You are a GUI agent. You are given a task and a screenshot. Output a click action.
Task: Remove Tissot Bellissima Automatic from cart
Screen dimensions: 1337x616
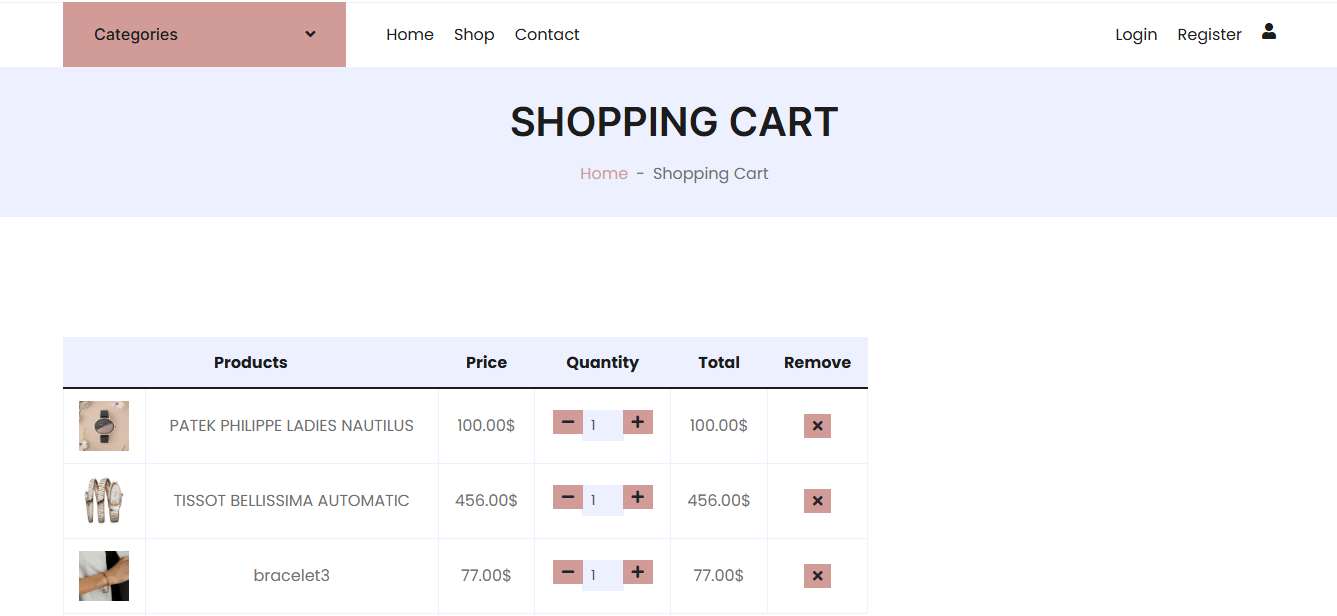pyautogui.click(x=817, y=501)
